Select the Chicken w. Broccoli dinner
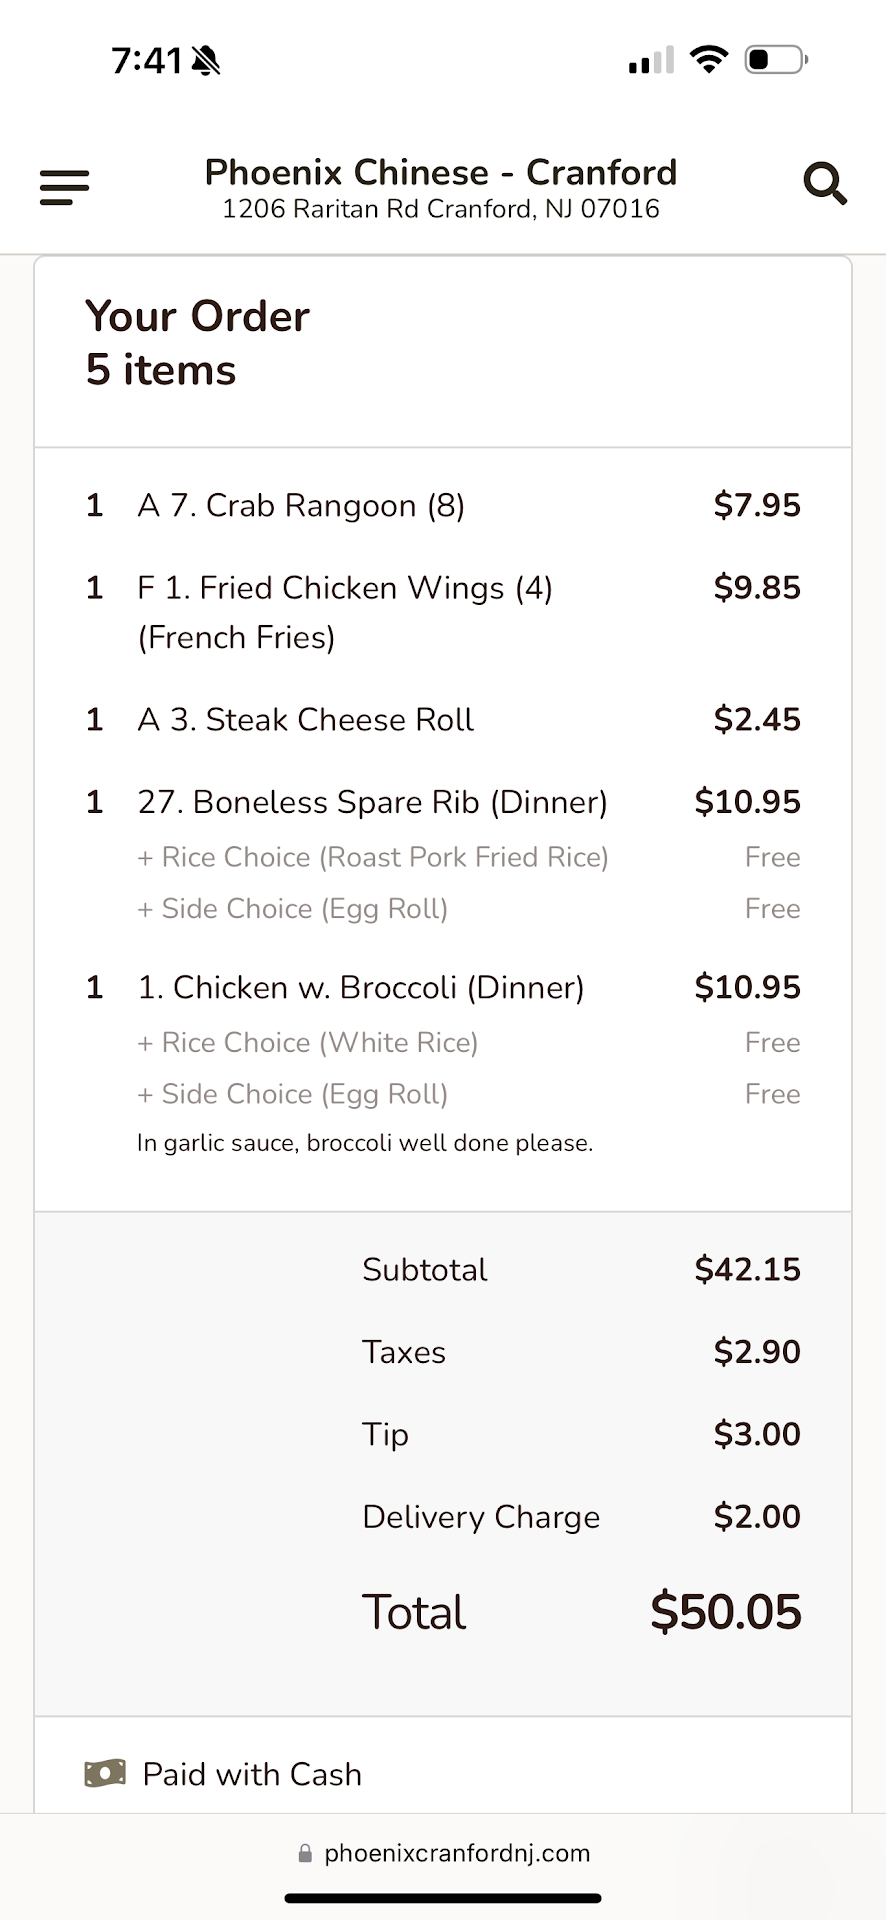This screenshot has height=1920, width=886. pyautogui.click(x=360, y=987)
